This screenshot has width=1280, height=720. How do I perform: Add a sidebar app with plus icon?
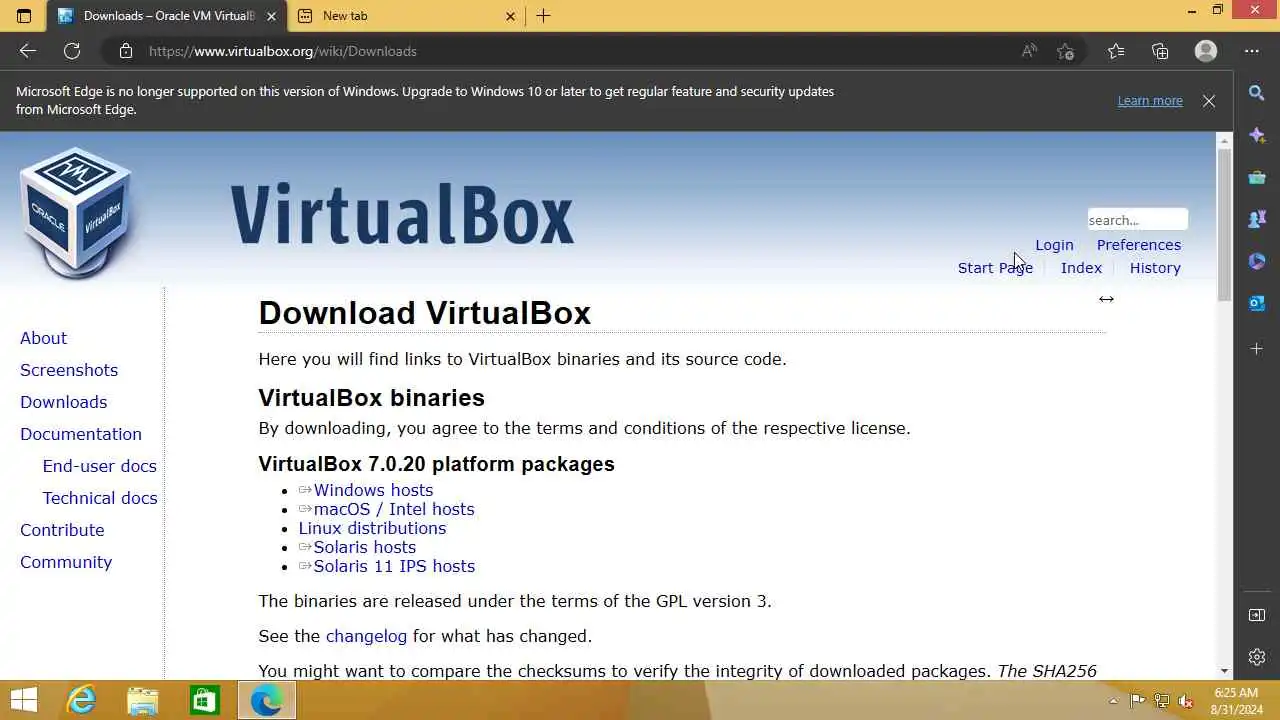click(x=1257, y=348)
